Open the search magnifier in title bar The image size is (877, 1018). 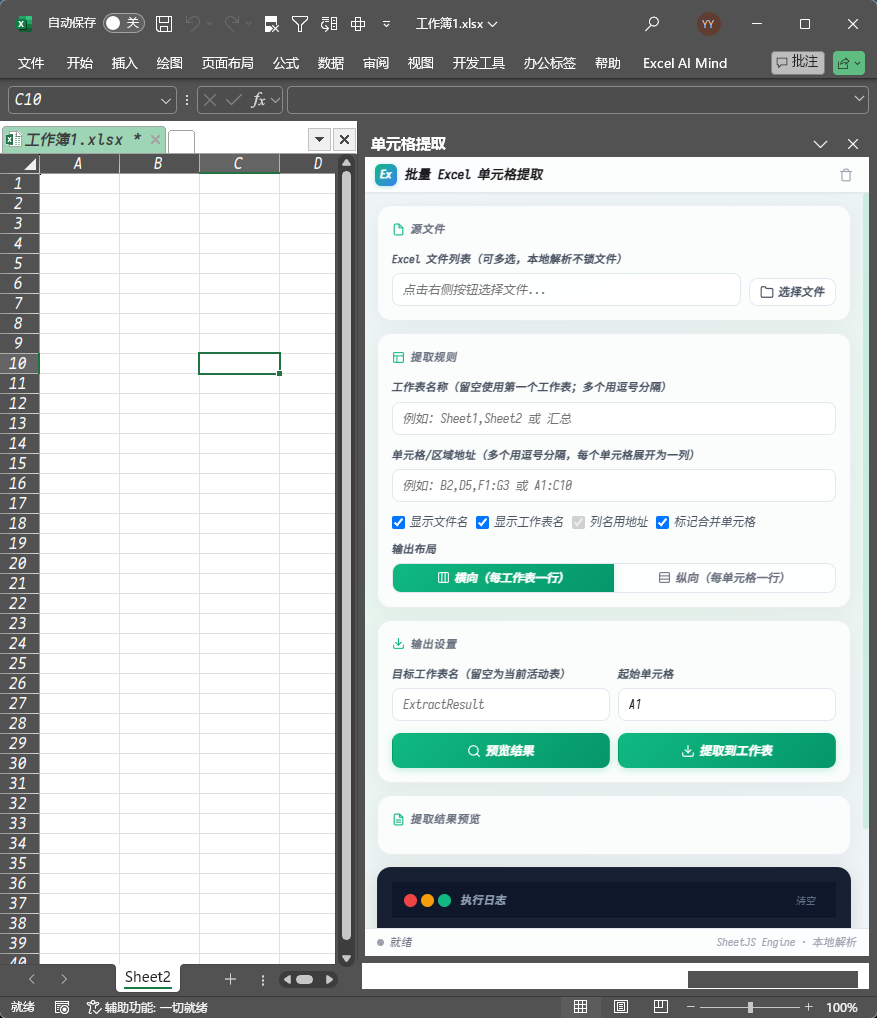point(652,24)
